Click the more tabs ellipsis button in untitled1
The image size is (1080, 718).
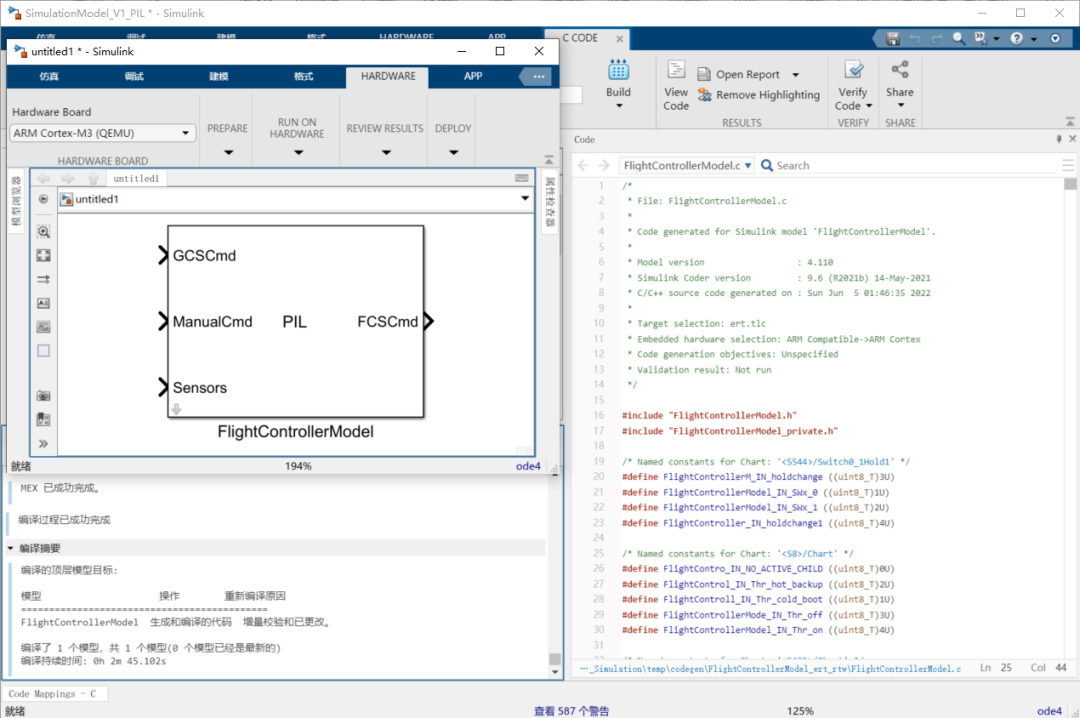pyautogui.click(x=538, y=76)
